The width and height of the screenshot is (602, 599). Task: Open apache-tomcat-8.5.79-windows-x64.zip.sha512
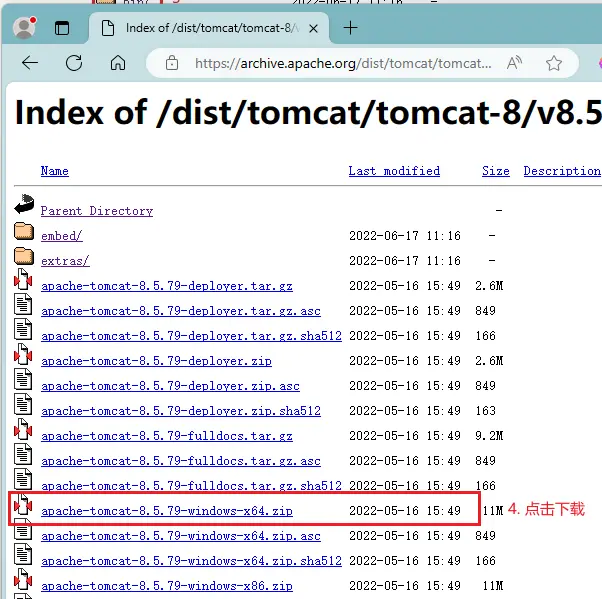pyautogui.click(x=191, y=561)
